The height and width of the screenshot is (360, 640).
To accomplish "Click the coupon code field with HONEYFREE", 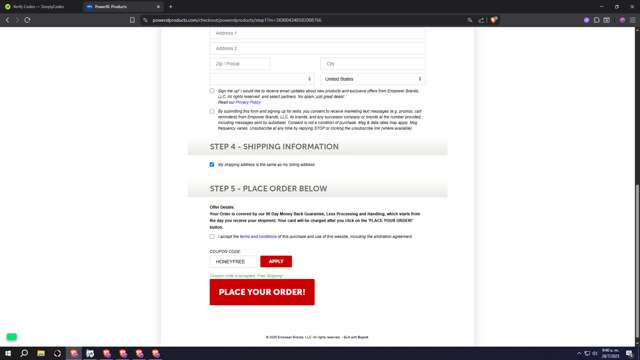I will [x=233, y=261].
